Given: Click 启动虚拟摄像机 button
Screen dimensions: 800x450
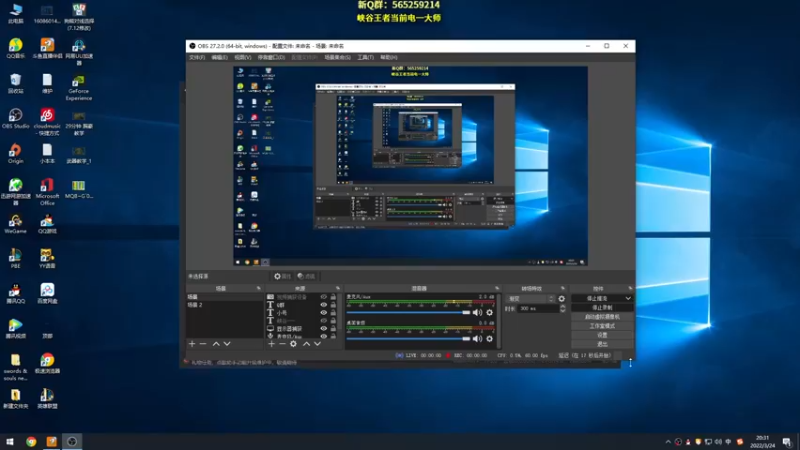Looking at the screenshot, I should [x=602, y=317].
